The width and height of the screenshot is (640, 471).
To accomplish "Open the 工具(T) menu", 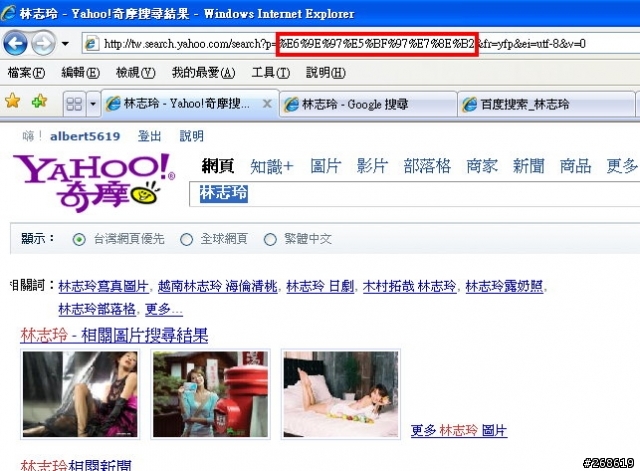I will point(271,73).
